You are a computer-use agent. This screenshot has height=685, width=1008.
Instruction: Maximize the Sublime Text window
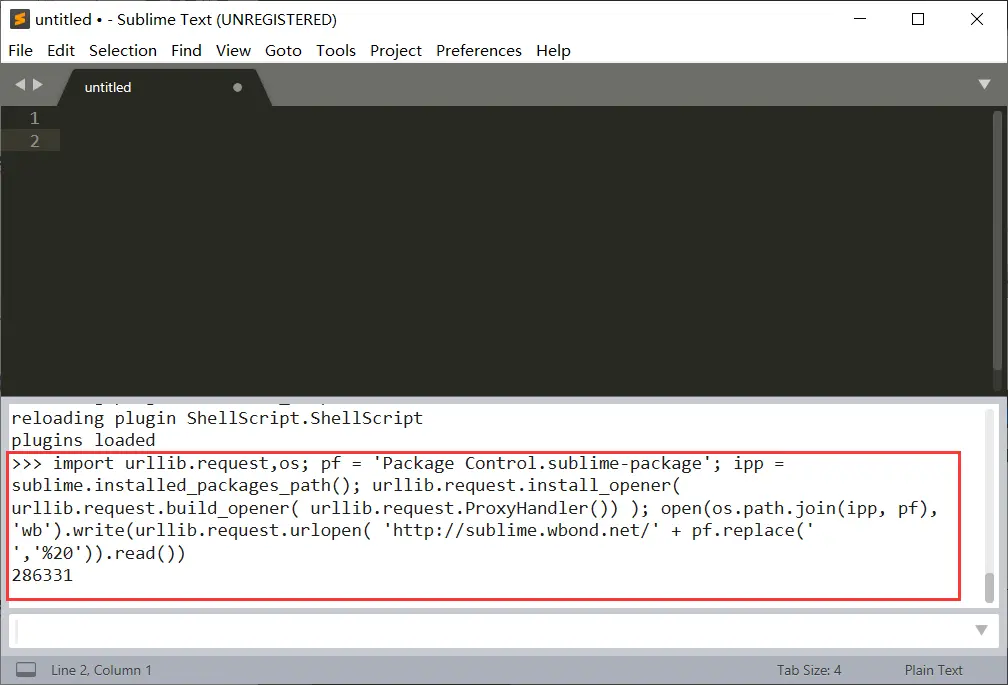click(x=918, y=19)
